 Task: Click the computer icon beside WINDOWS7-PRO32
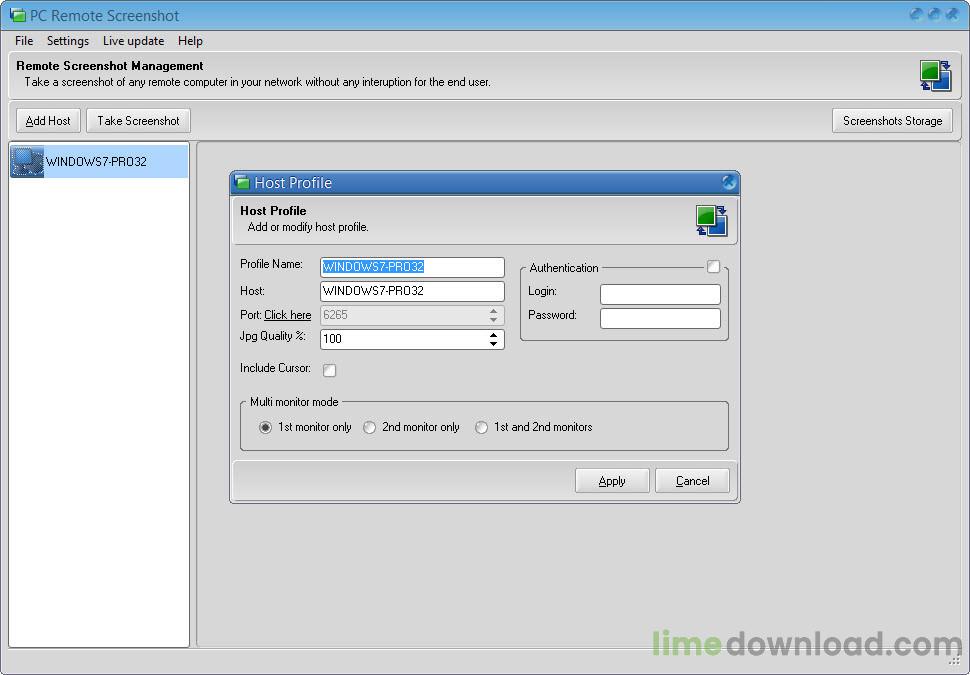pos(25,161)
